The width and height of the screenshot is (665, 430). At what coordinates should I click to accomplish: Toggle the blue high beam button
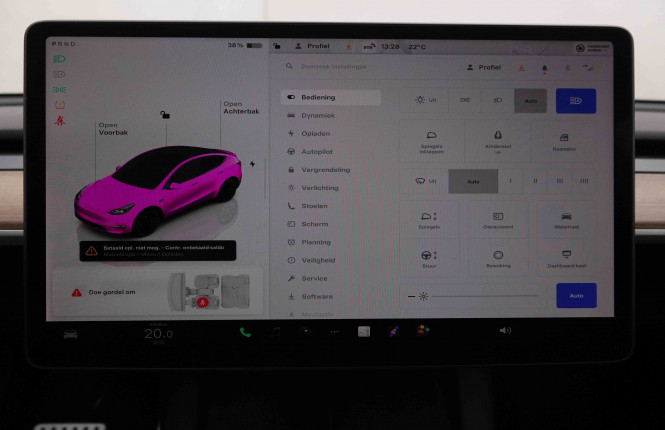pos(576,100)
